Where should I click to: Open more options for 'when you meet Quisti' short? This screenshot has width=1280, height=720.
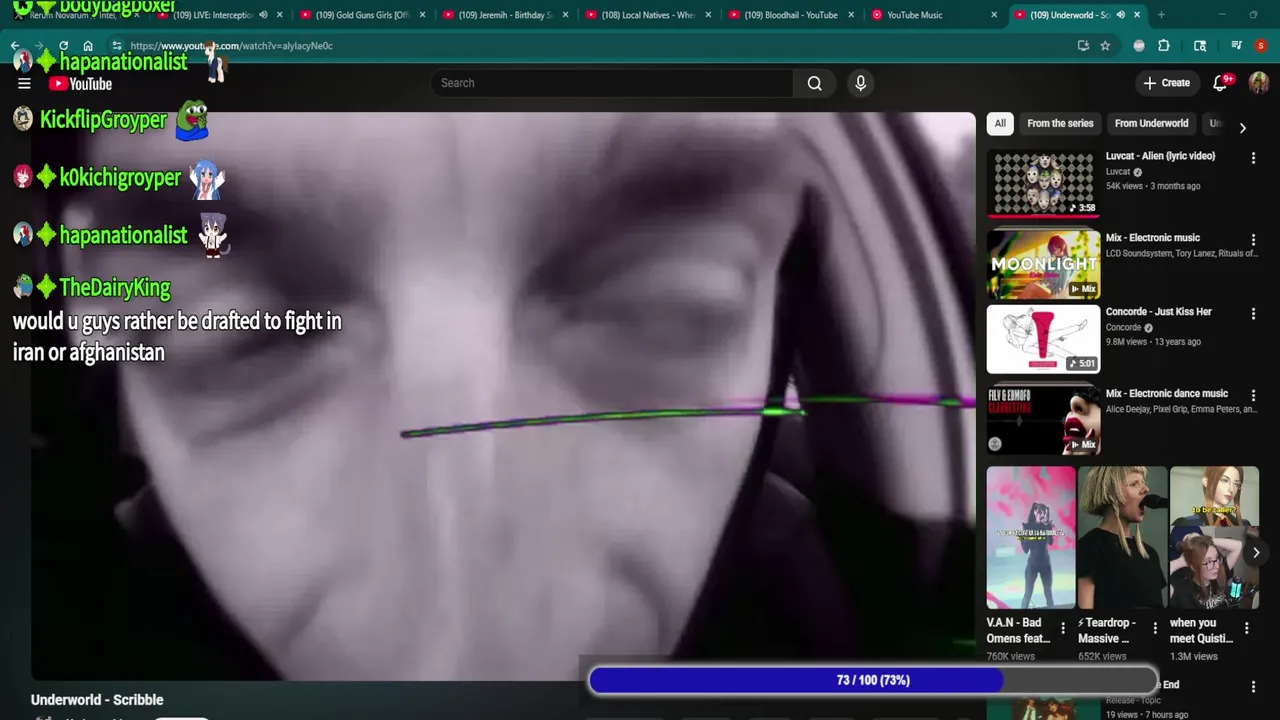(x=1246, y=628)
